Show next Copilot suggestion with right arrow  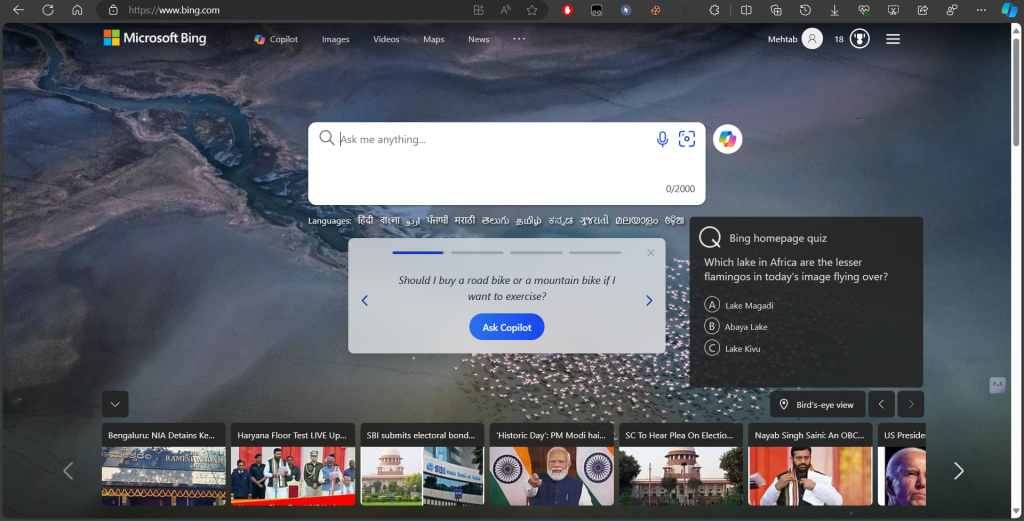pos(649,300)
